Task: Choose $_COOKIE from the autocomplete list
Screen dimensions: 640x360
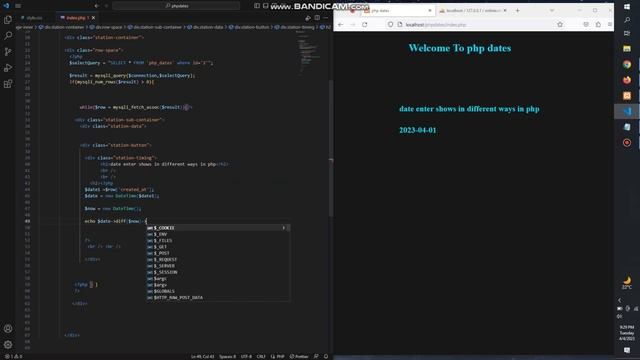Action: click(x=218, y=228)
